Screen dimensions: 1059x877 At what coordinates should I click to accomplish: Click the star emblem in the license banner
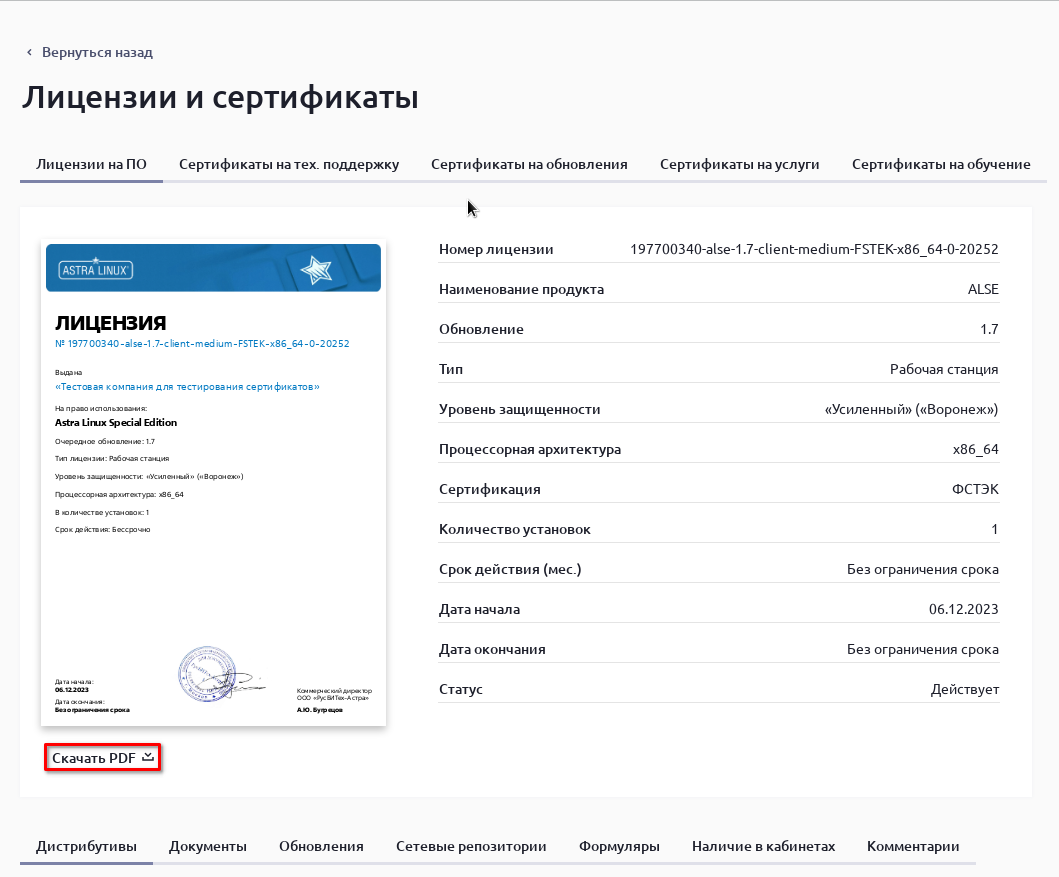tap(314, 268)
